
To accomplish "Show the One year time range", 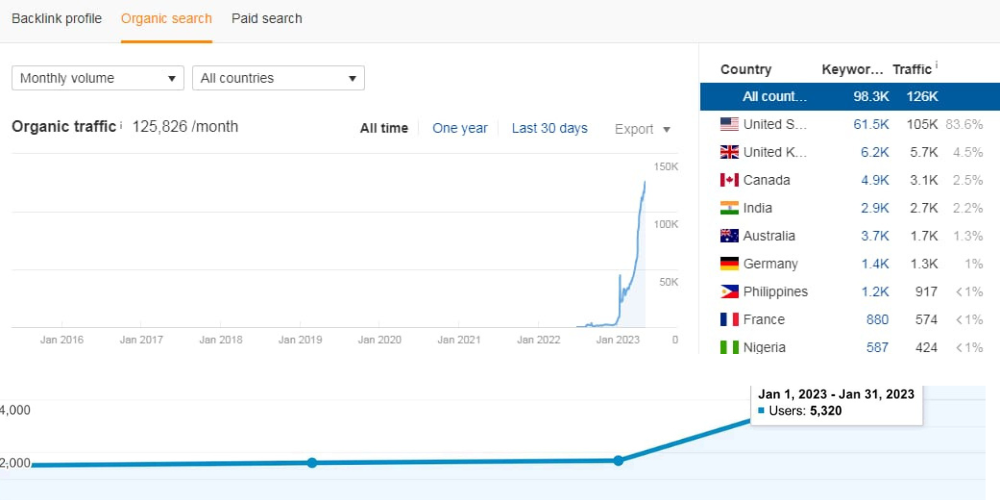I will (x=460, y=128).
